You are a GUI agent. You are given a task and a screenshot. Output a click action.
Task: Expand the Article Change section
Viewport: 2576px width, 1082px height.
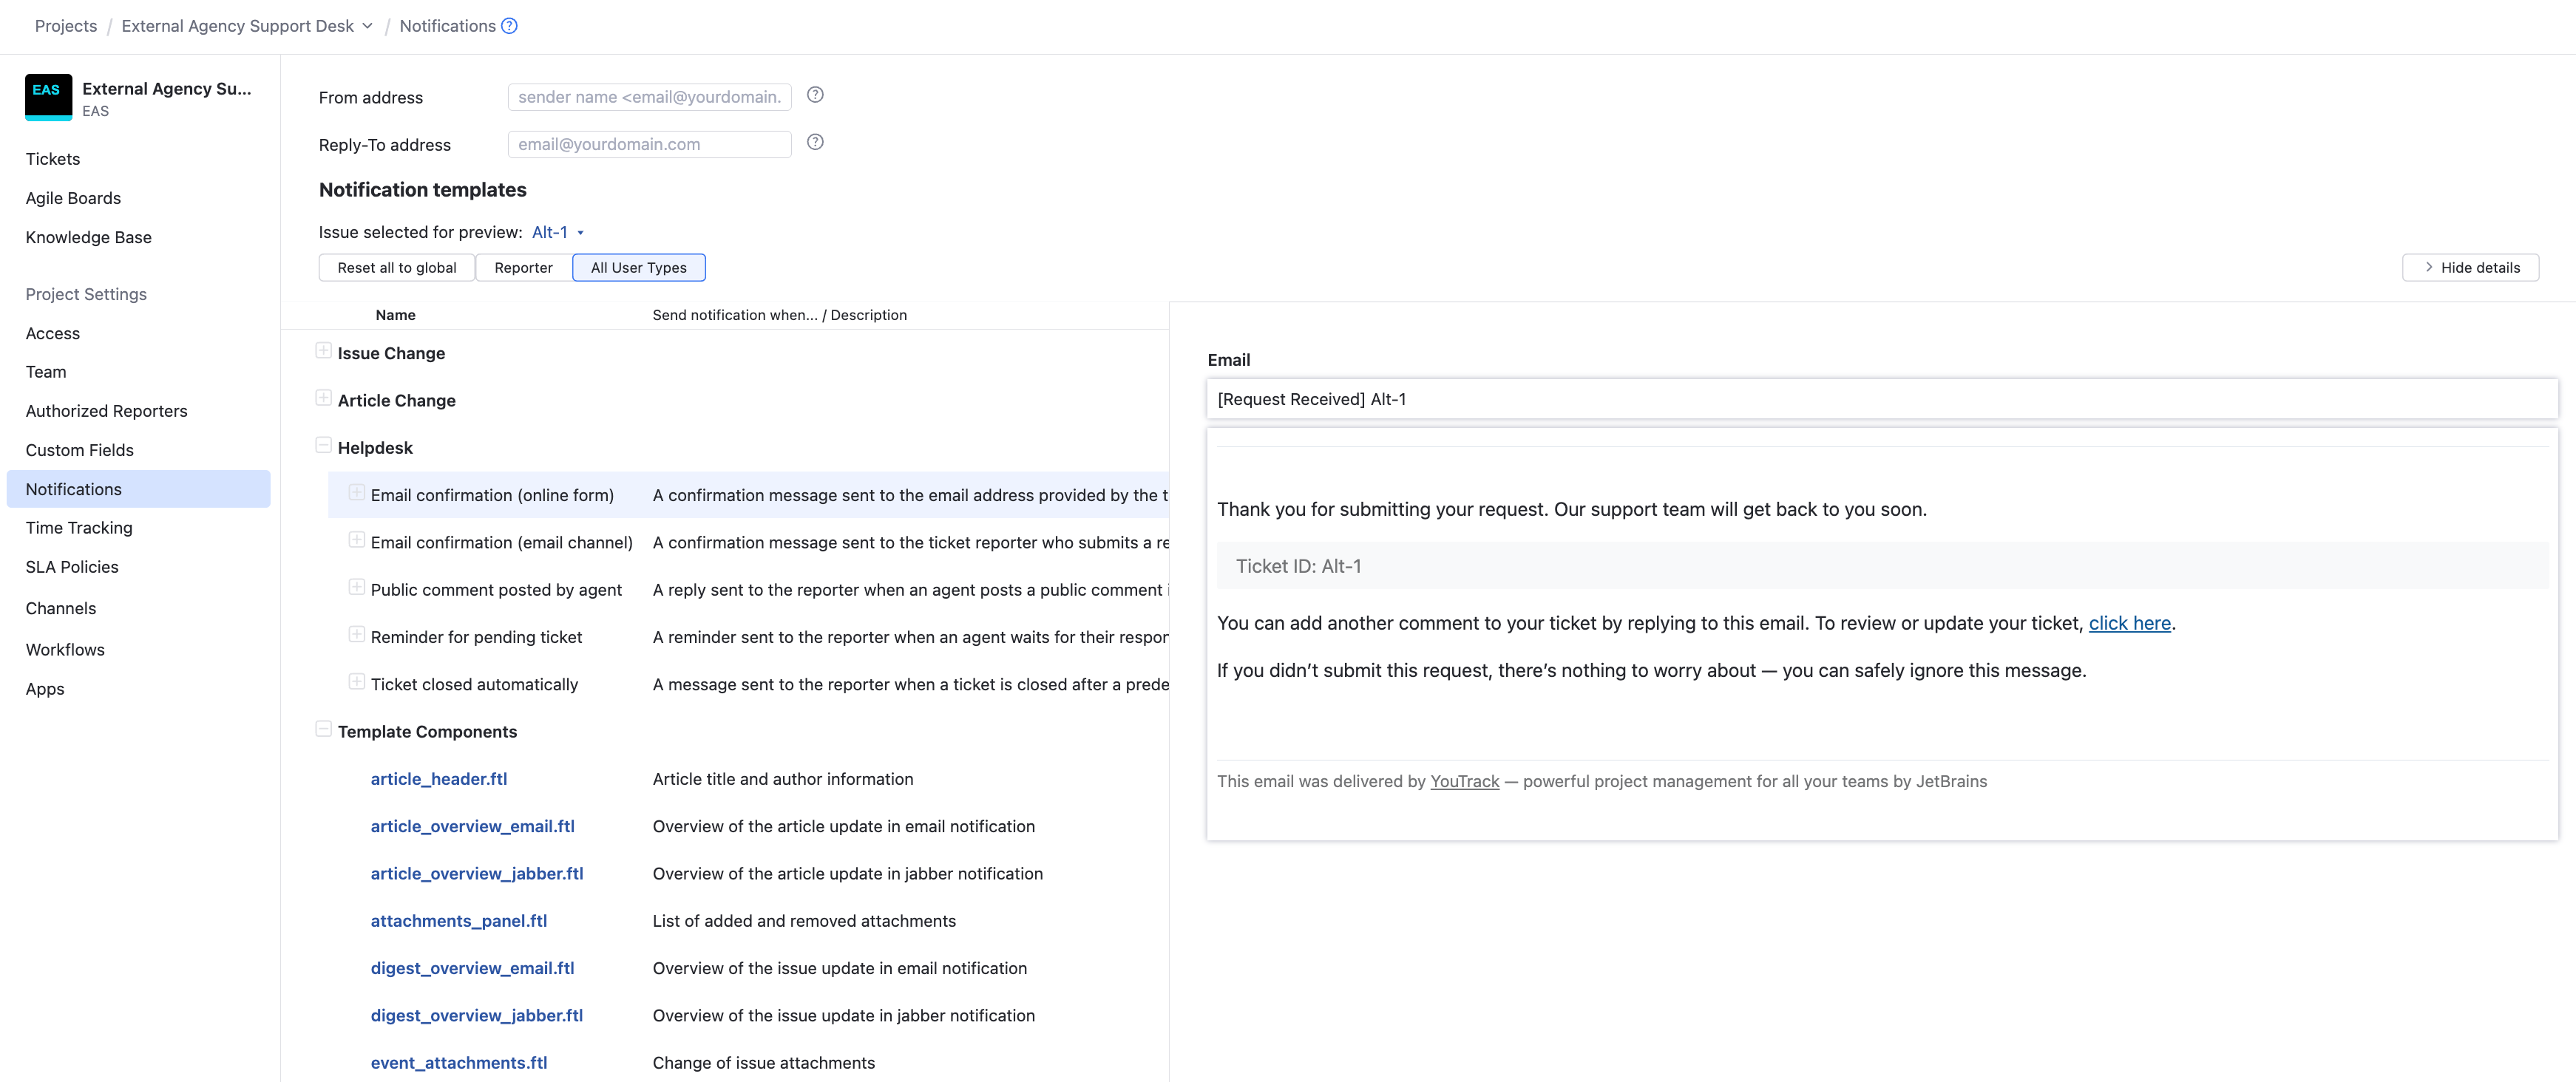[x=323, y=397]
